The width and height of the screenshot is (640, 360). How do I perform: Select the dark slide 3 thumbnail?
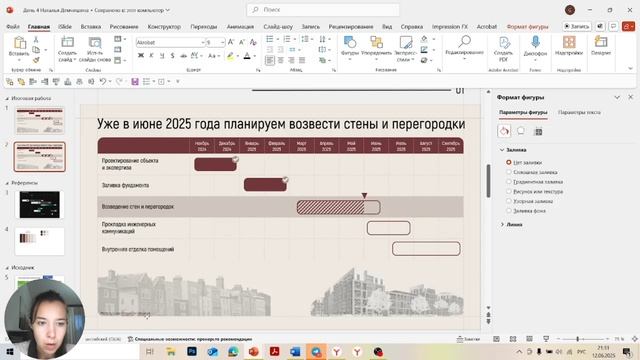tap(40, 204)
